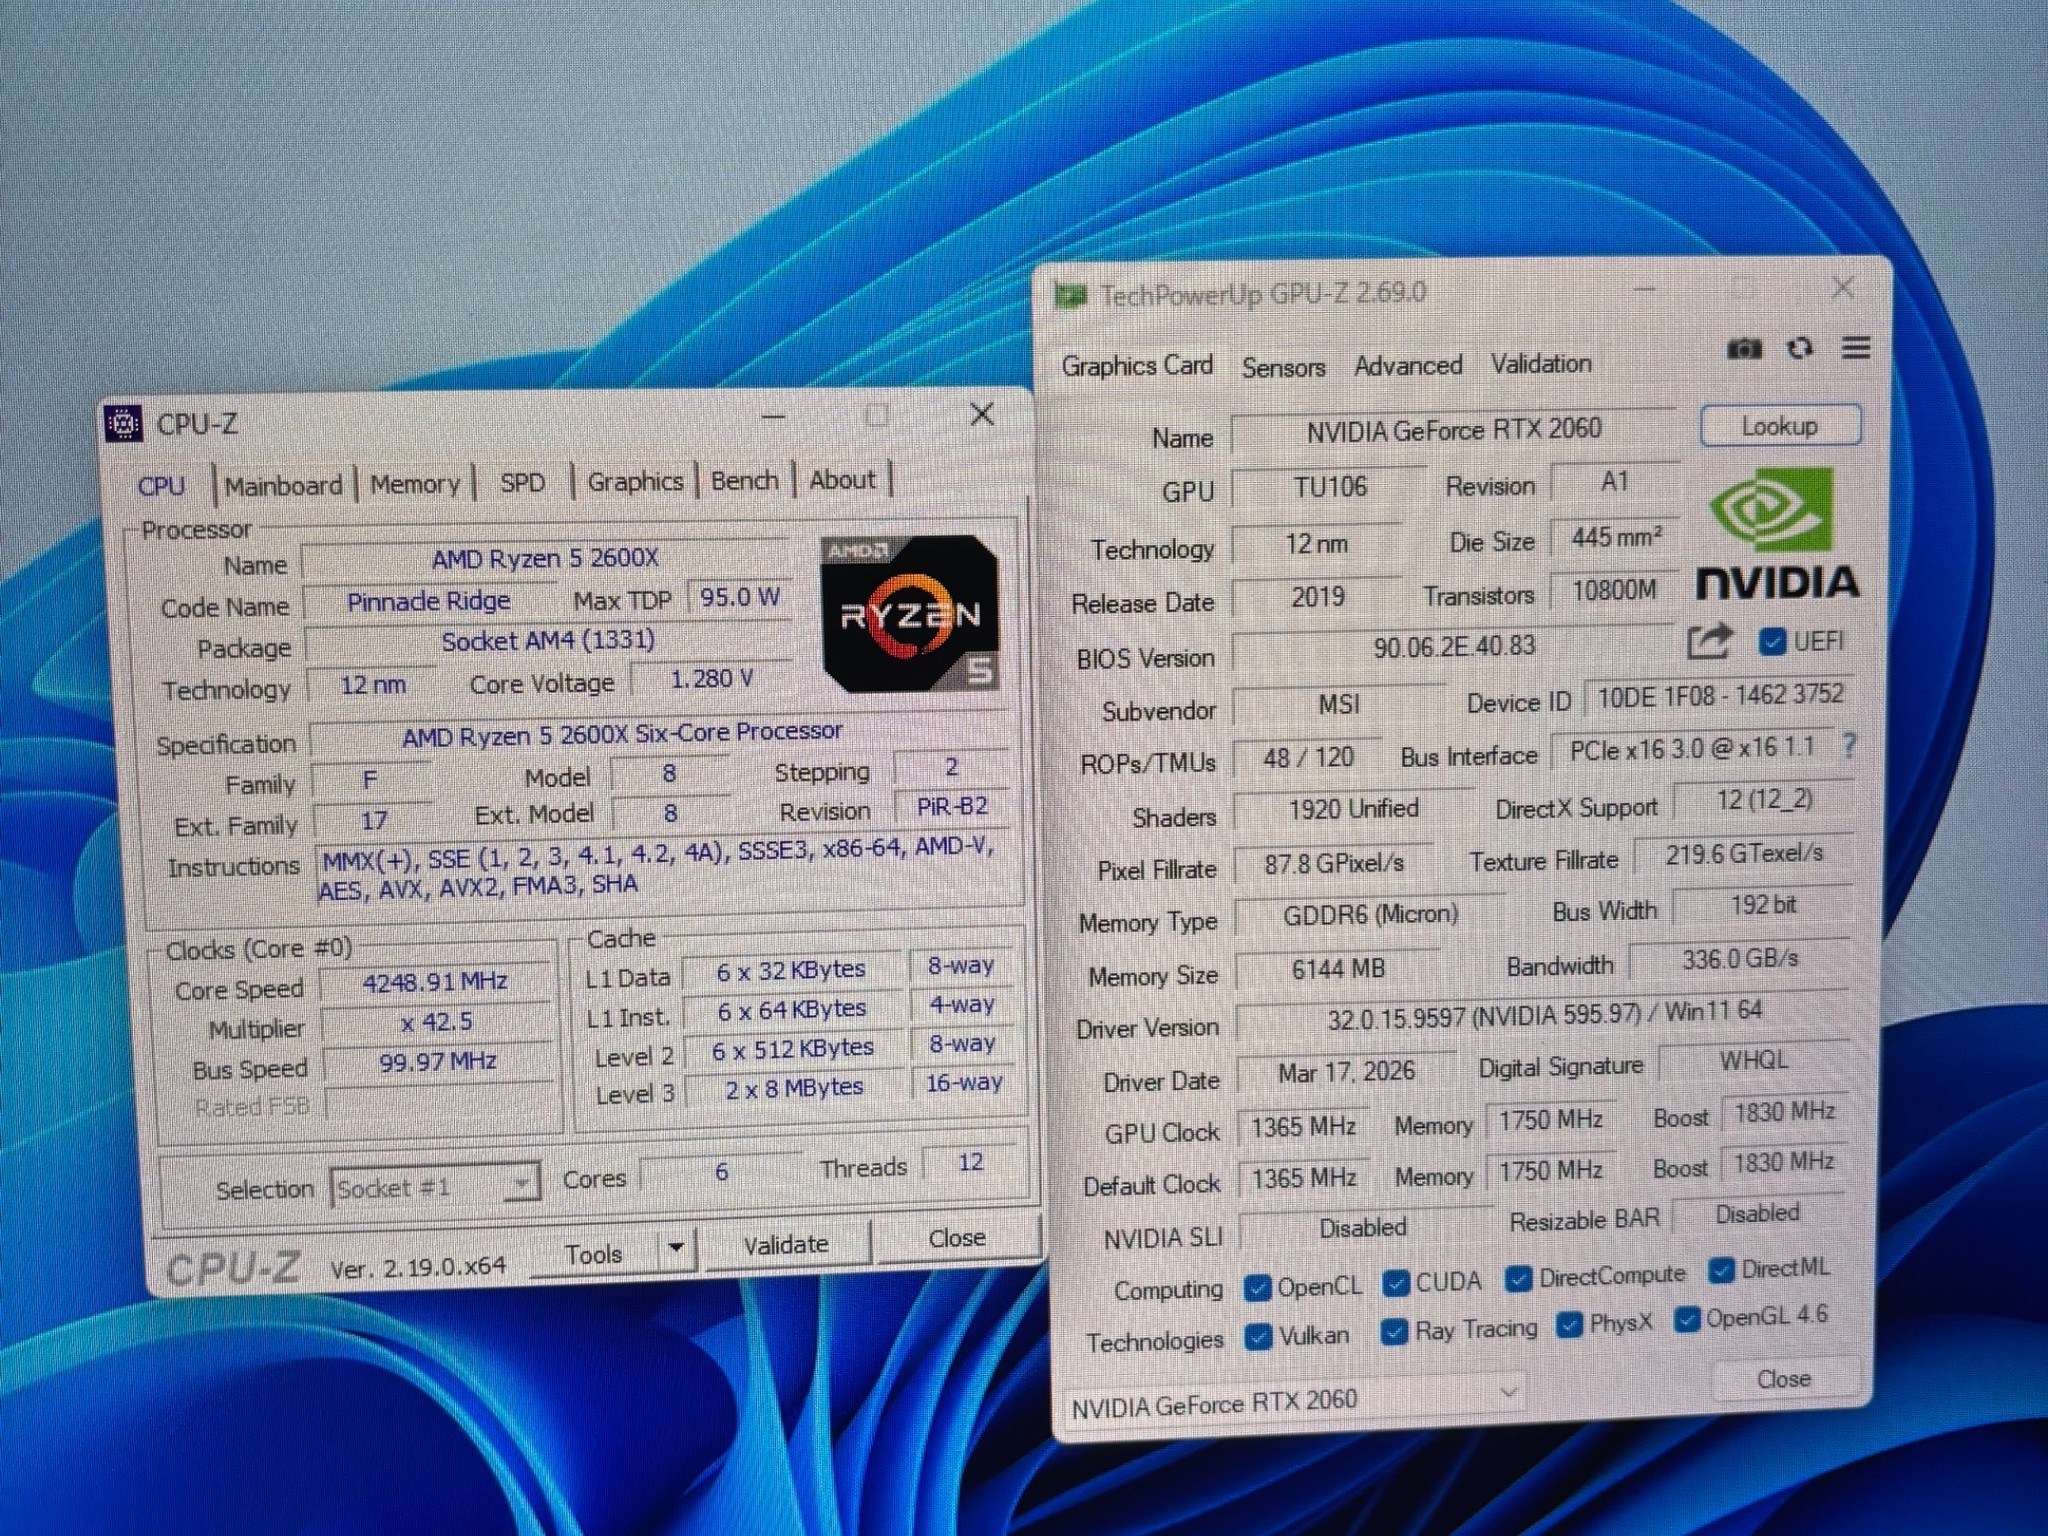The width and height of the screenshot is (2048, 1536).
Task: Click the Multiplier value x 42.5
Action: [x=436, y=1022]
